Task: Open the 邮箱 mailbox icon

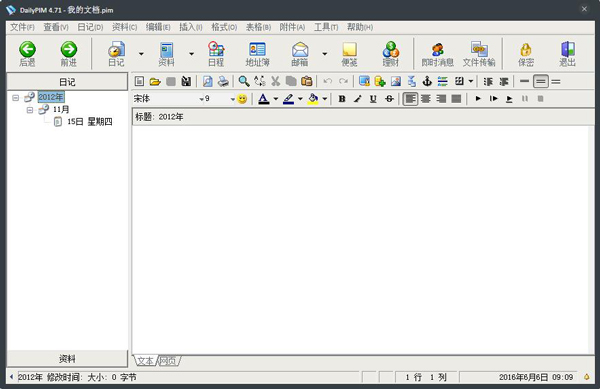Action: tap(300, 54)
